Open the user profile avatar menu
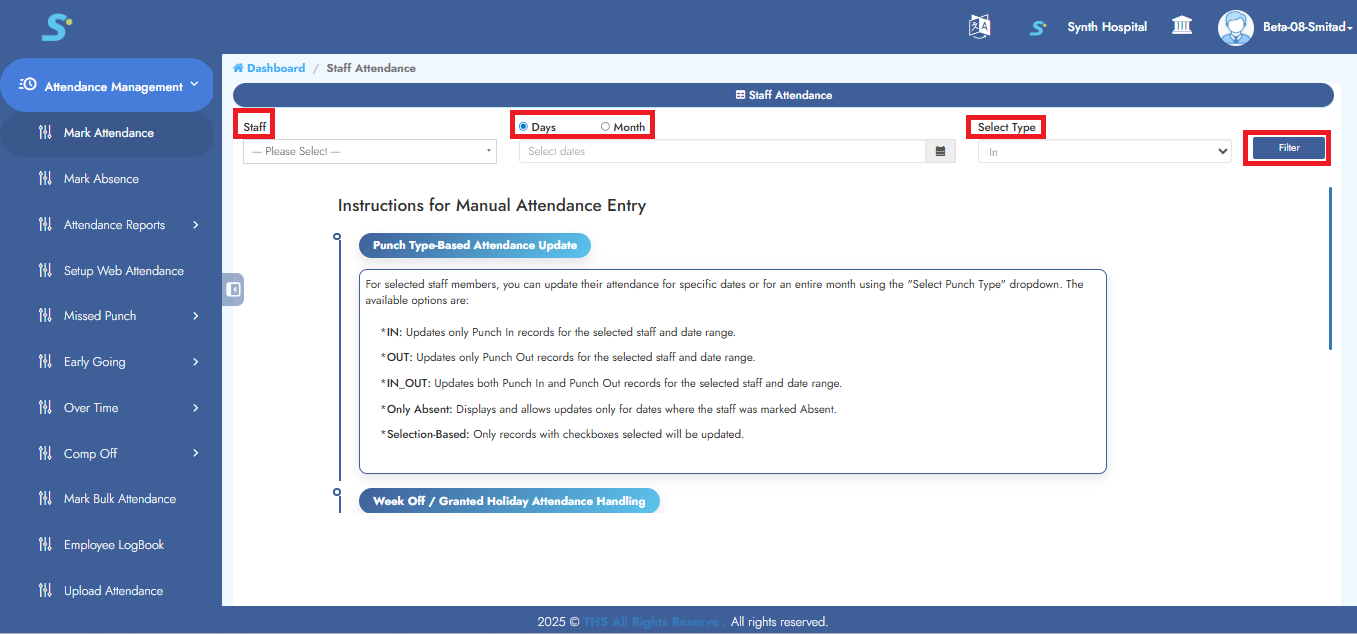Screen dimensions: 1357x634 1235,27
